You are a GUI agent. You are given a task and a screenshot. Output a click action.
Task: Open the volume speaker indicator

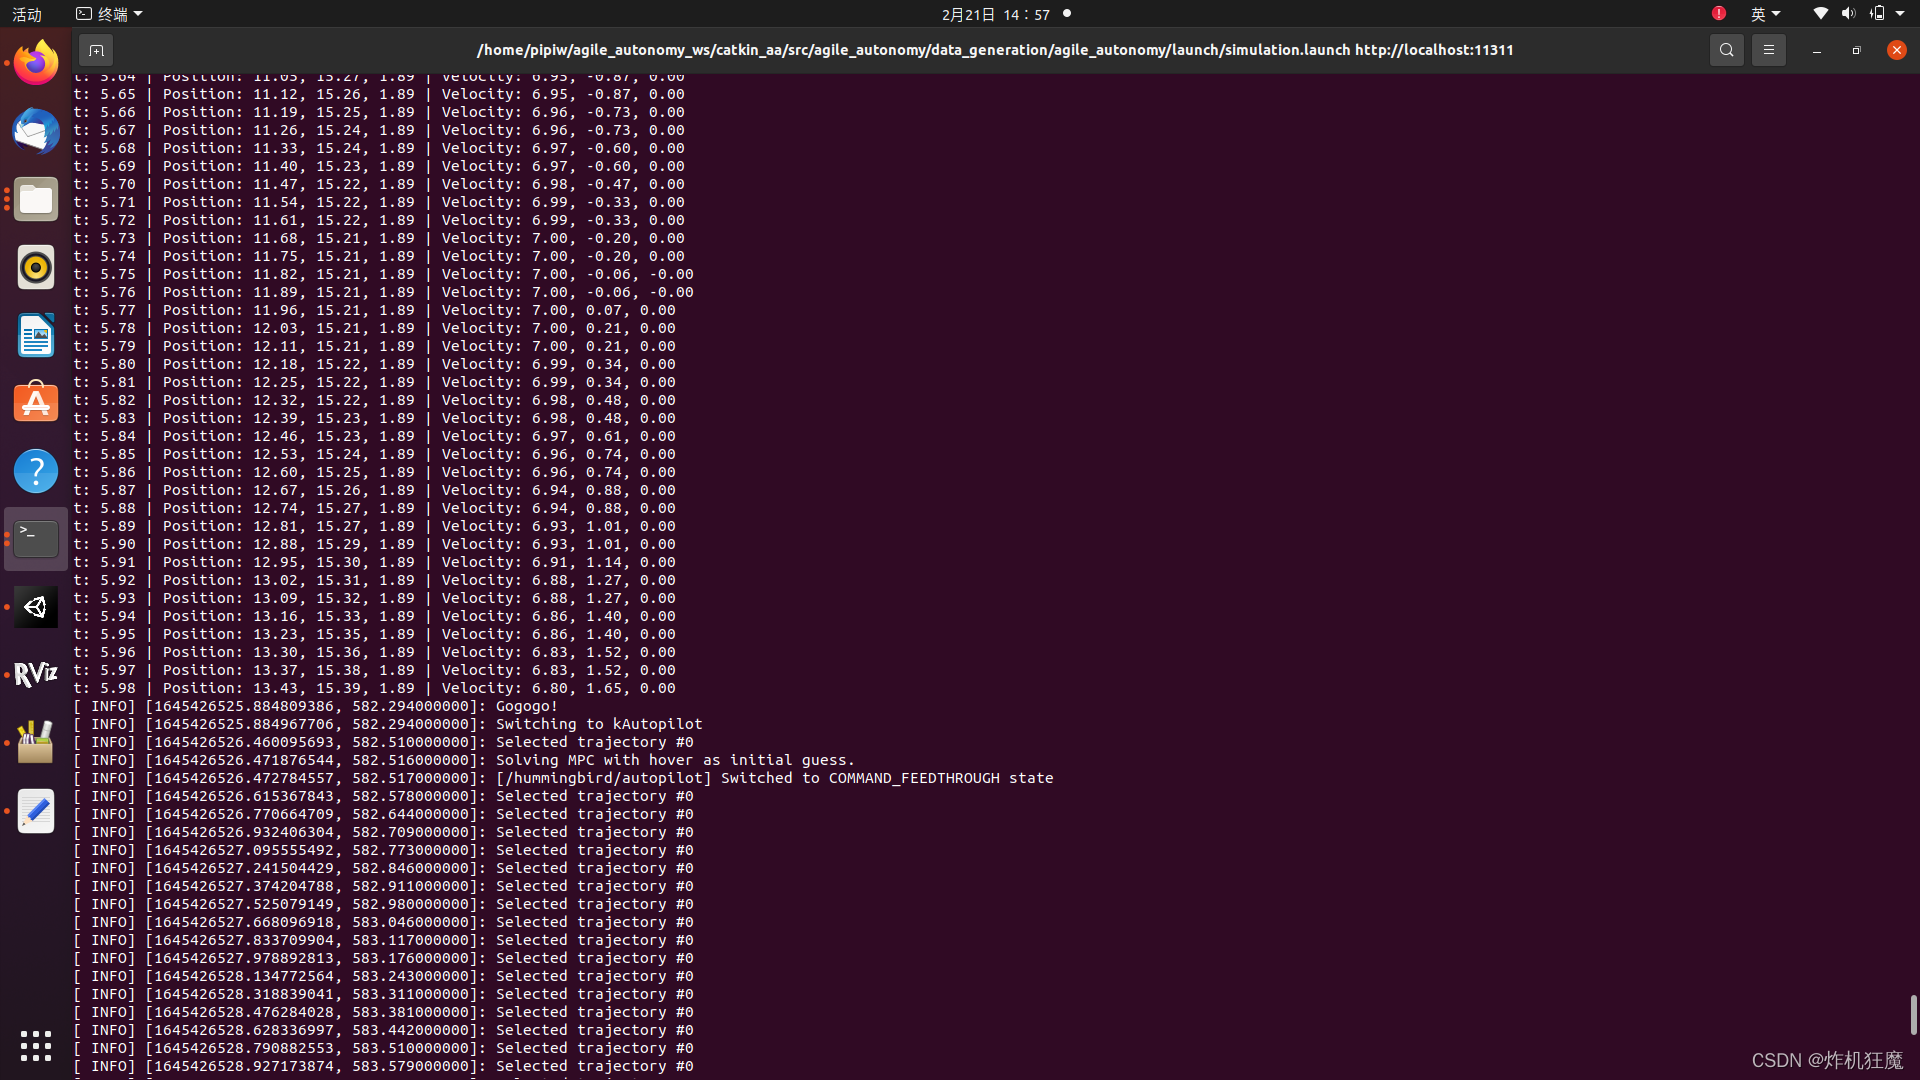coord(1848,14)
